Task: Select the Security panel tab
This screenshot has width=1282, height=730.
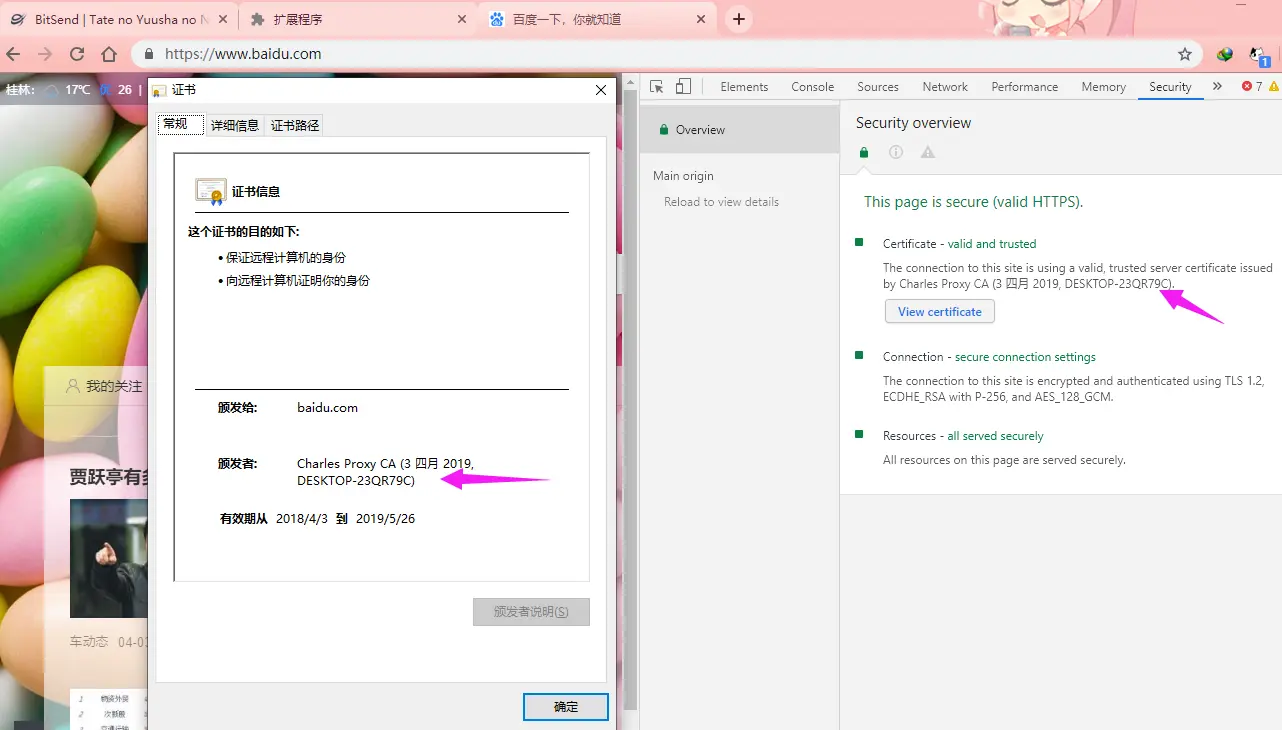Action: click(1170, 87)
